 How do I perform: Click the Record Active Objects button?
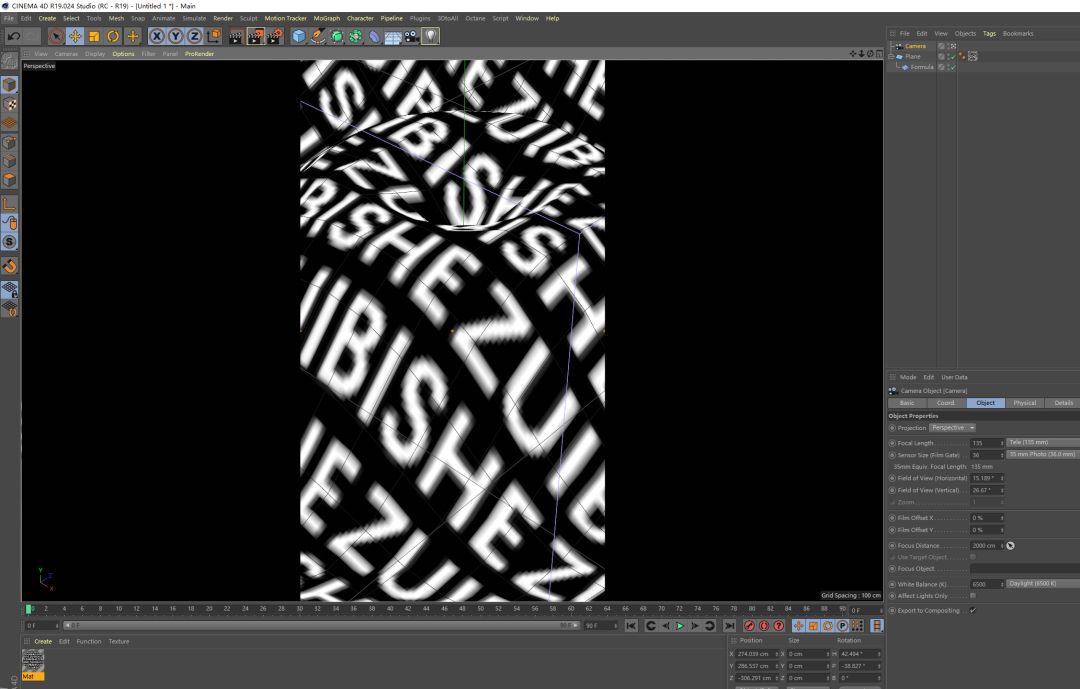click(x=749, y=626)
